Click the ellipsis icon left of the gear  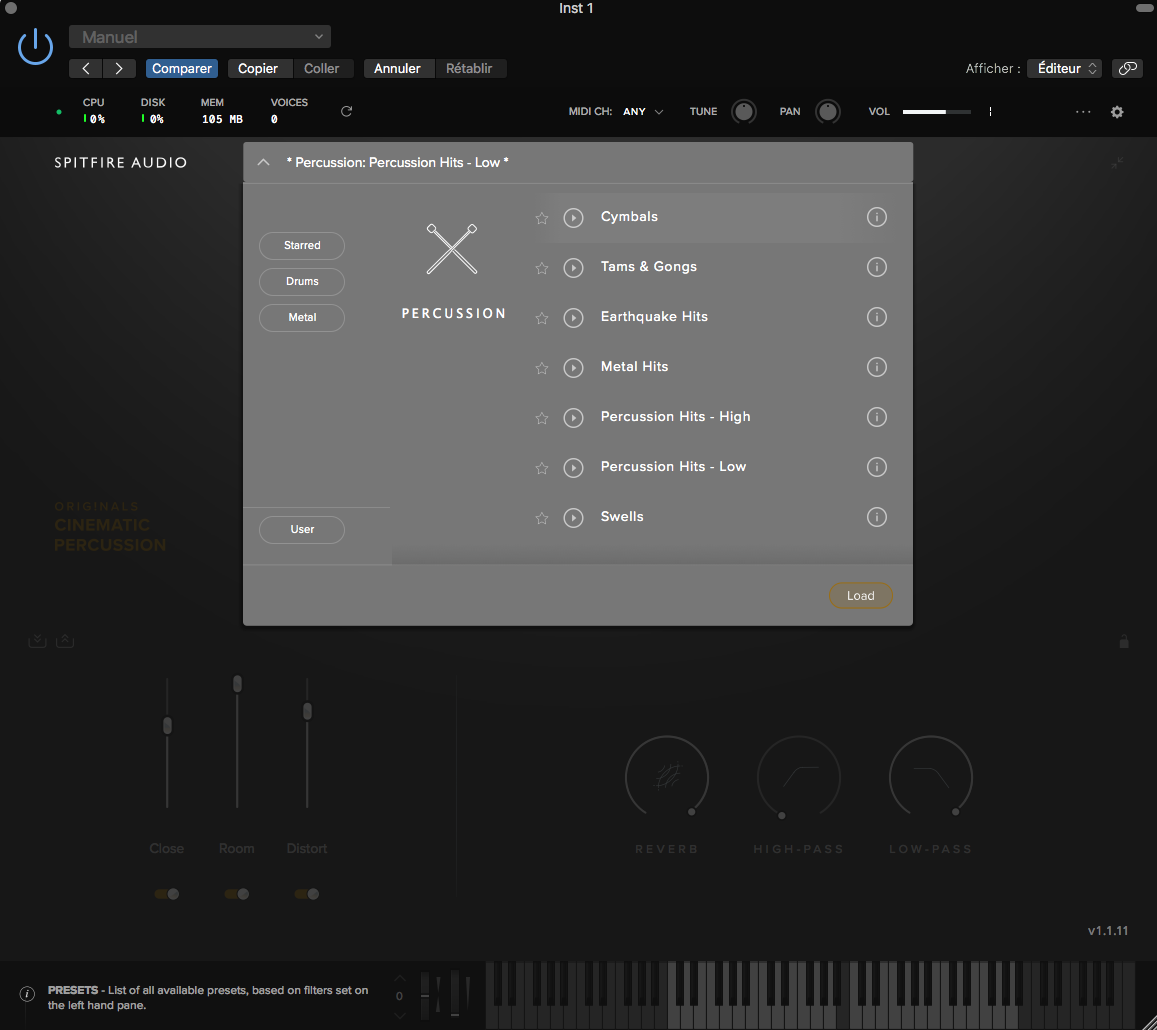[1083, 112]
